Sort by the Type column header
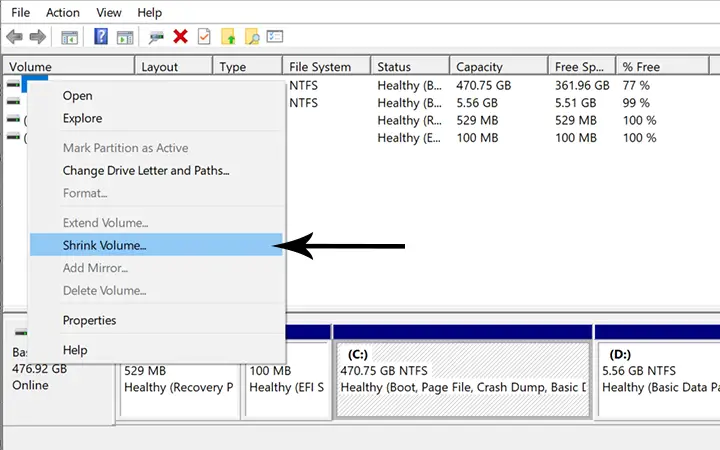 248,67
